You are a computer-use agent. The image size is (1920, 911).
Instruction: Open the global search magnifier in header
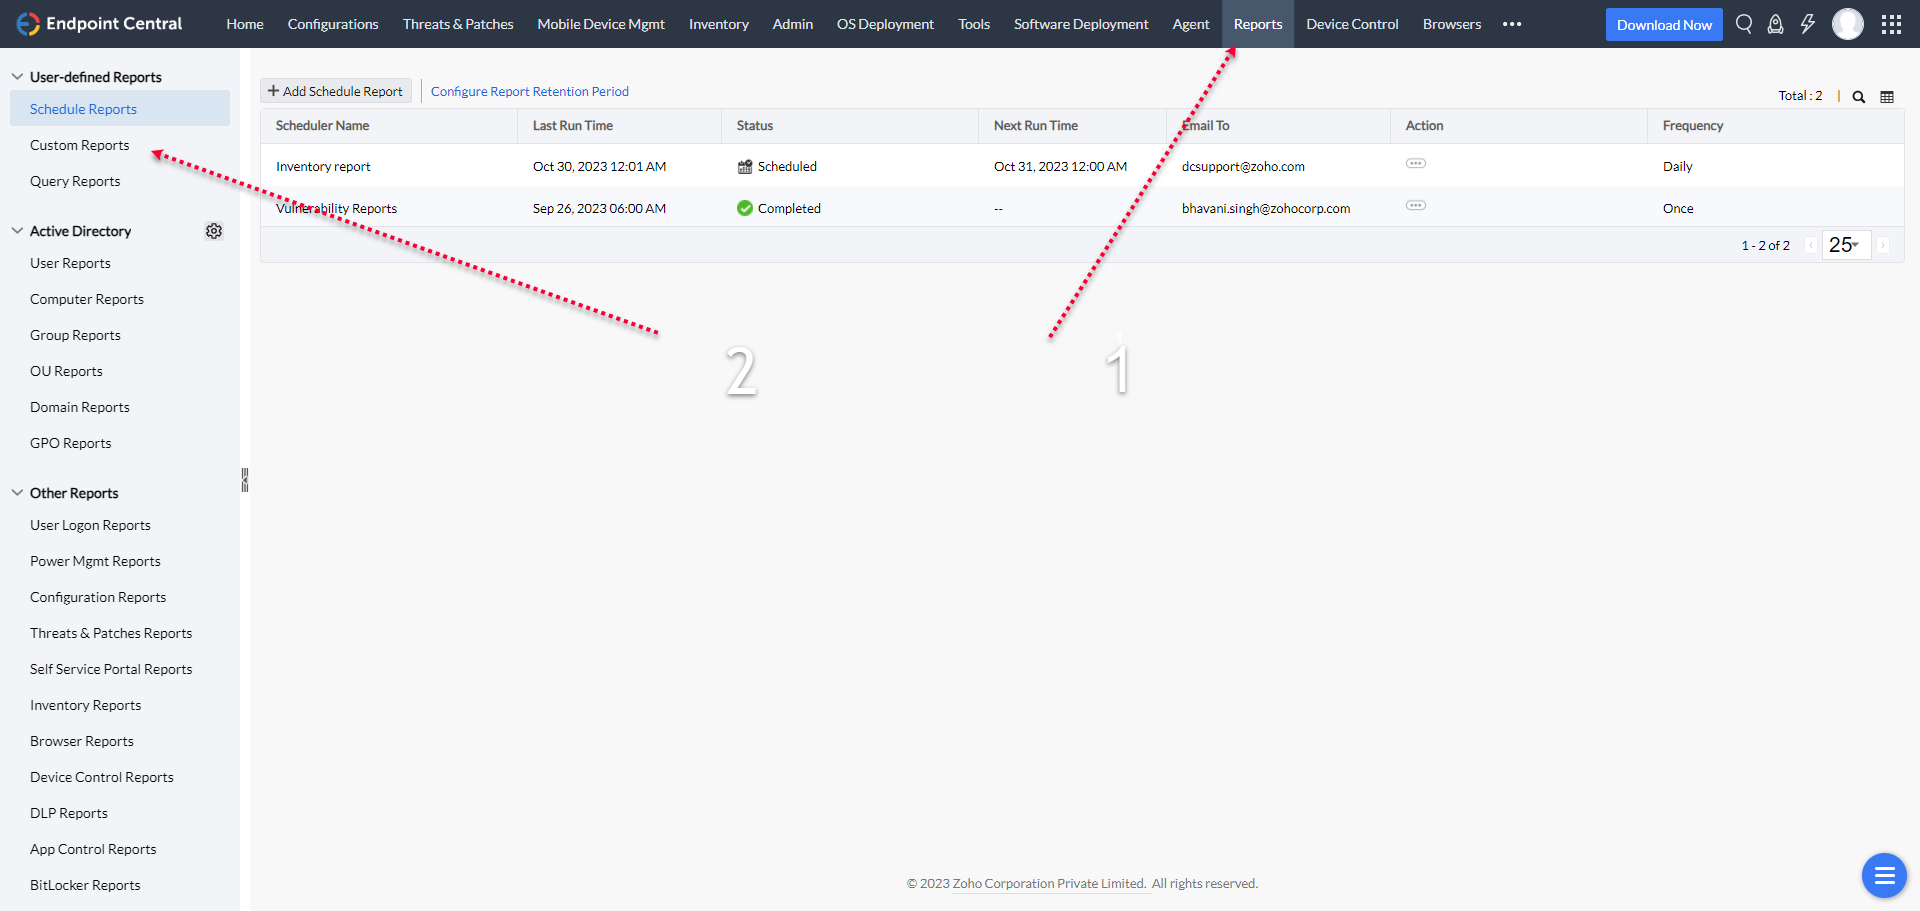[1744, 24]
